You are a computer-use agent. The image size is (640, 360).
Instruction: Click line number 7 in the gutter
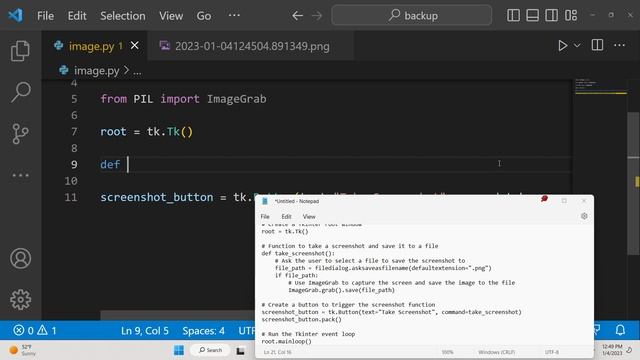(74, 132)
